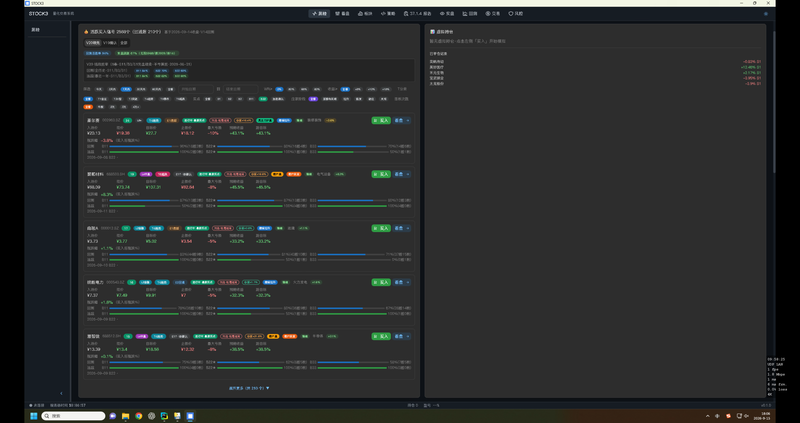Image resolution: width=800 pixels, height=423 pixels.
Task: Open the PyCharm icon in the taskbar
Action: (164, 416)
